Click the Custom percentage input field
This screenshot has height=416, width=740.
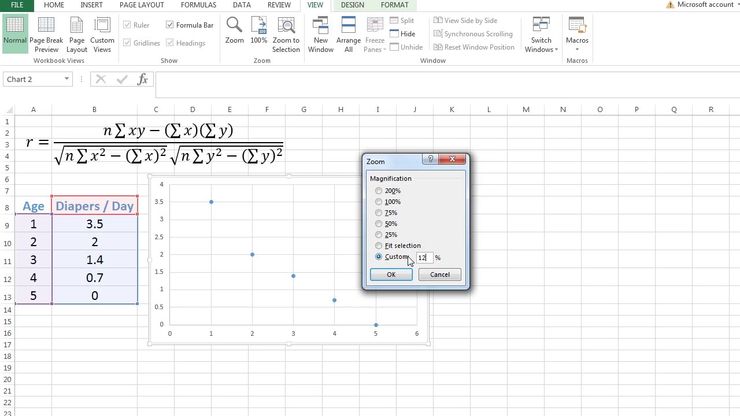click(x=423, y=257)
